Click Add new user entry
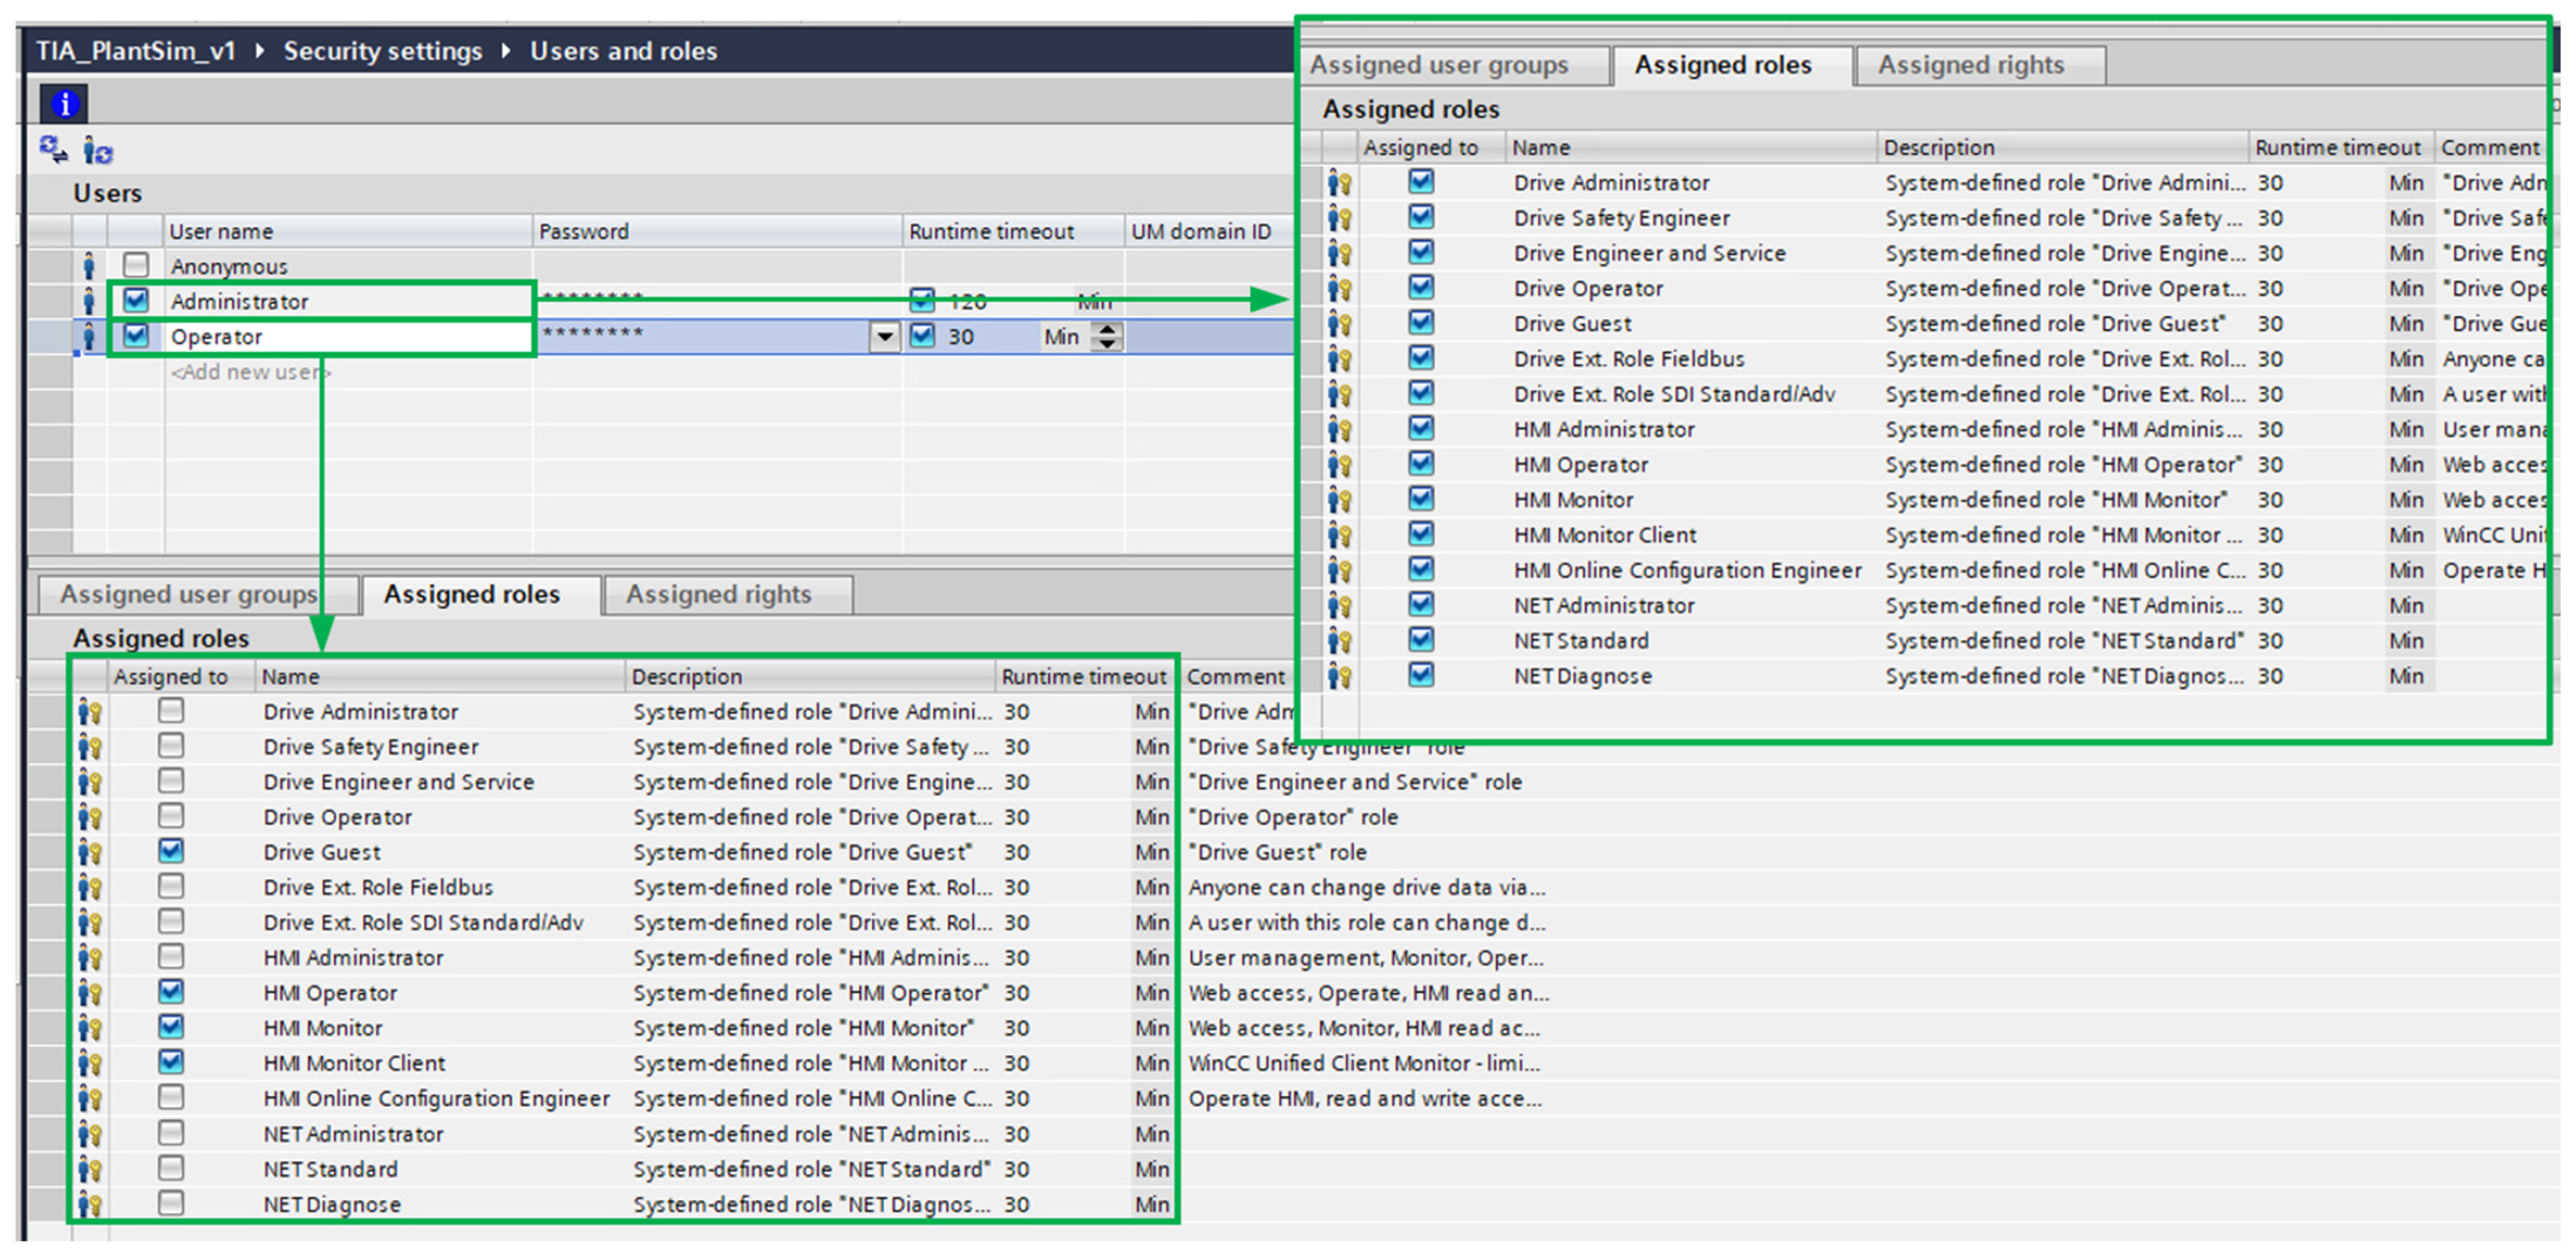This screenshot has width=2576, height=1258. 250,372
